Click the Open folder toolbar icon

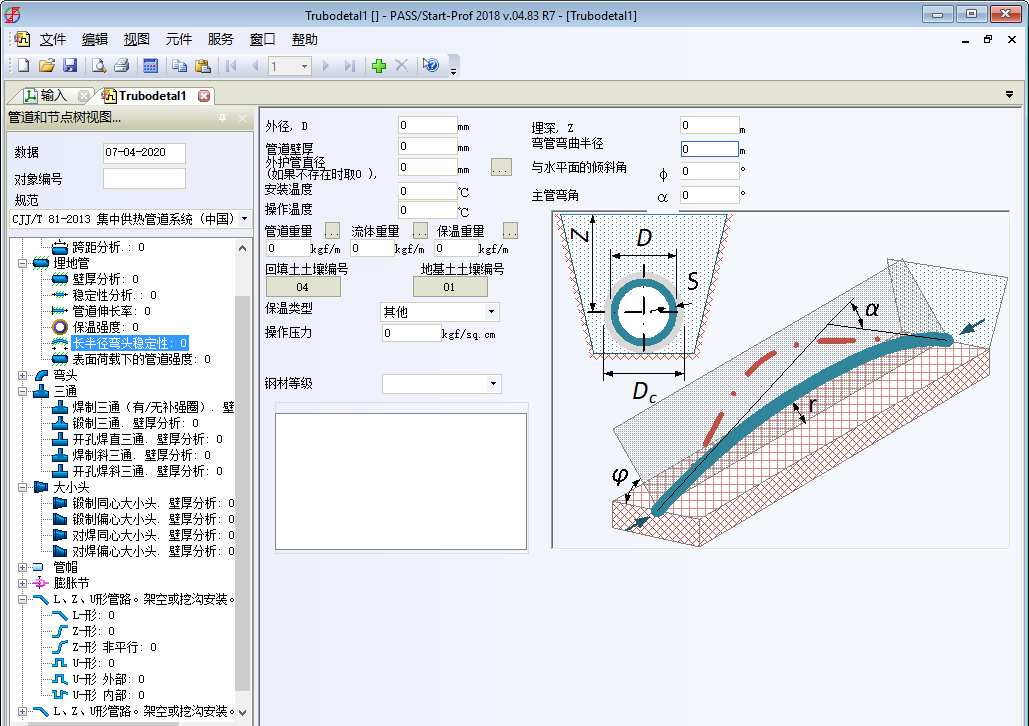(x=46, y=66)
